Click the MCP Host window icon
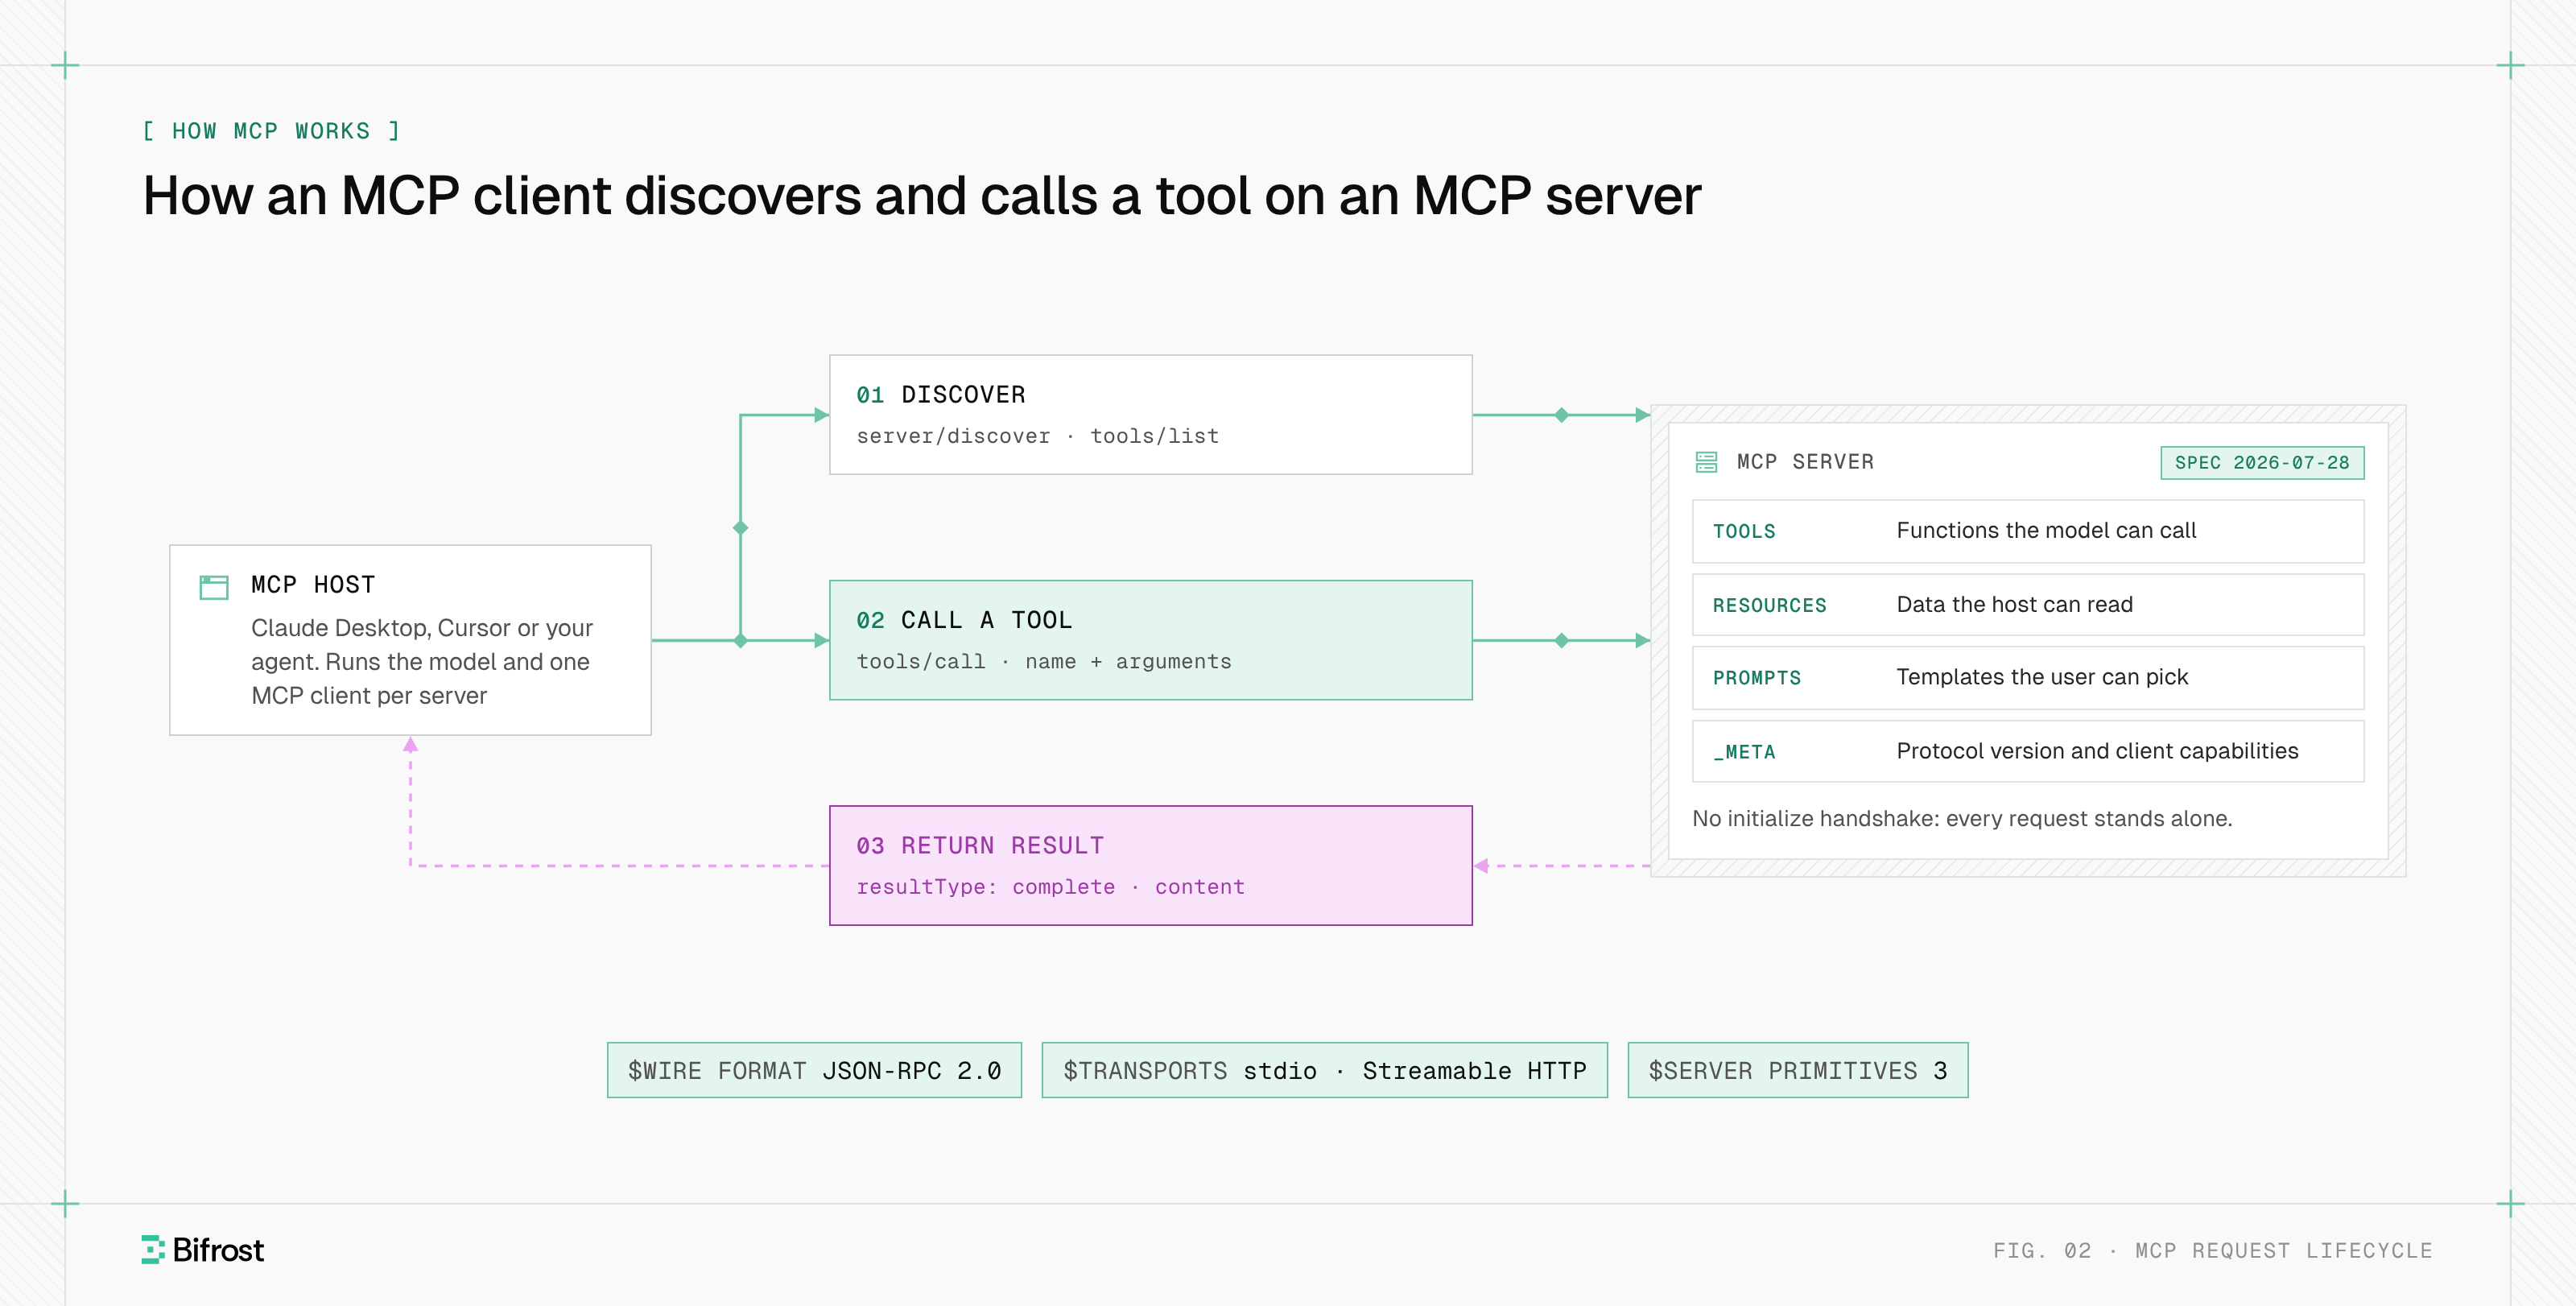2576x1306 pixels. (x=214, y=587)
